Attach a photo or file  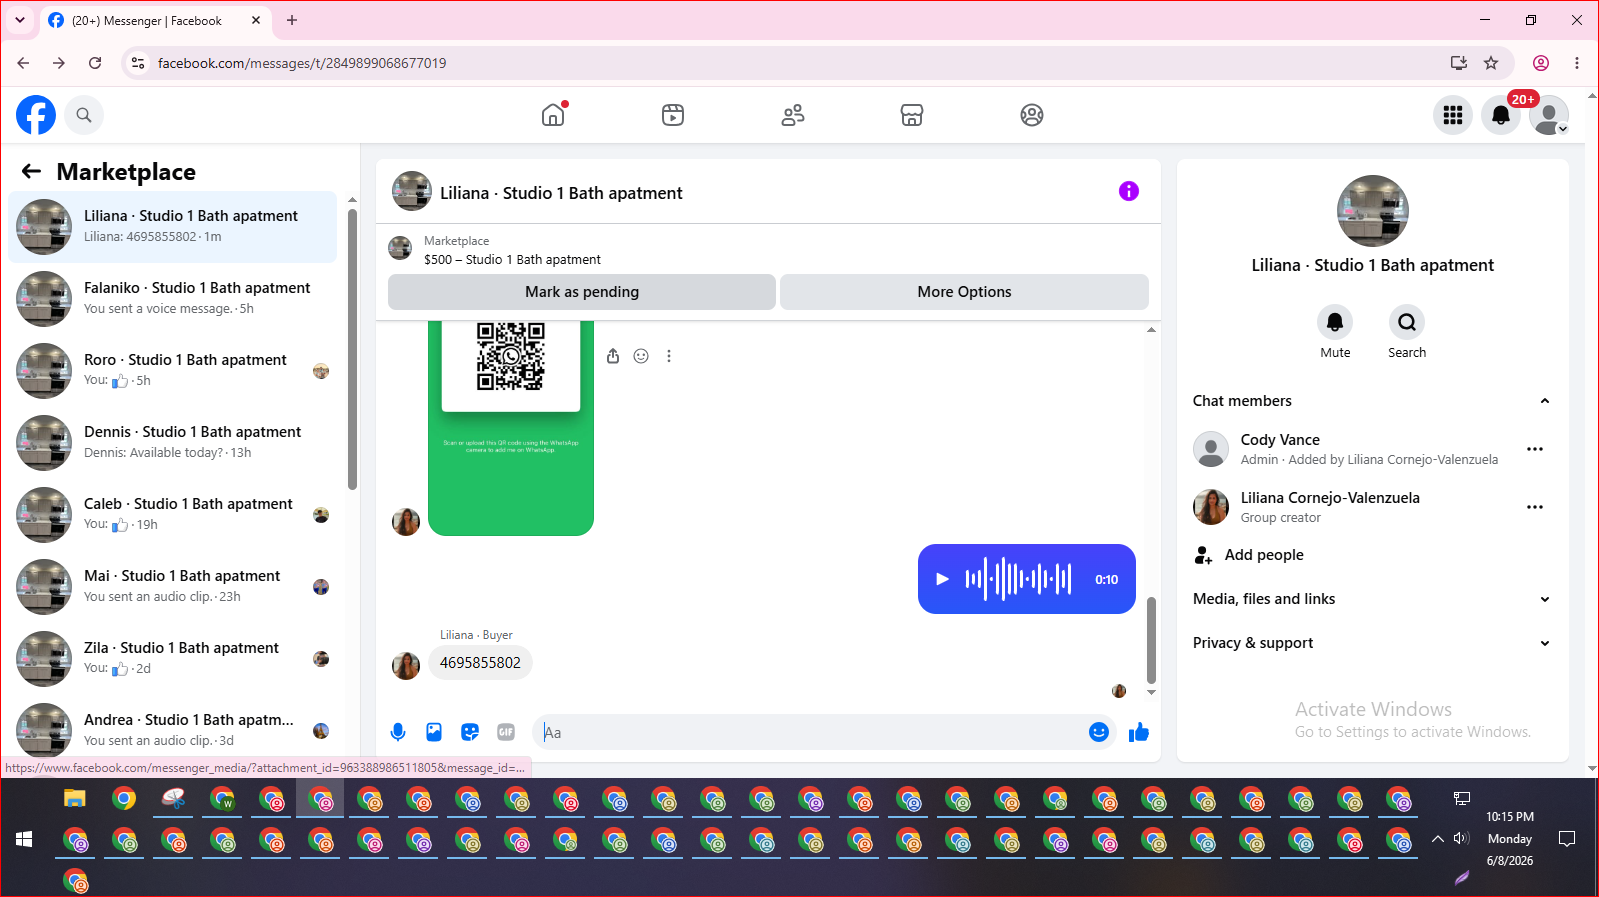point(434,732)
